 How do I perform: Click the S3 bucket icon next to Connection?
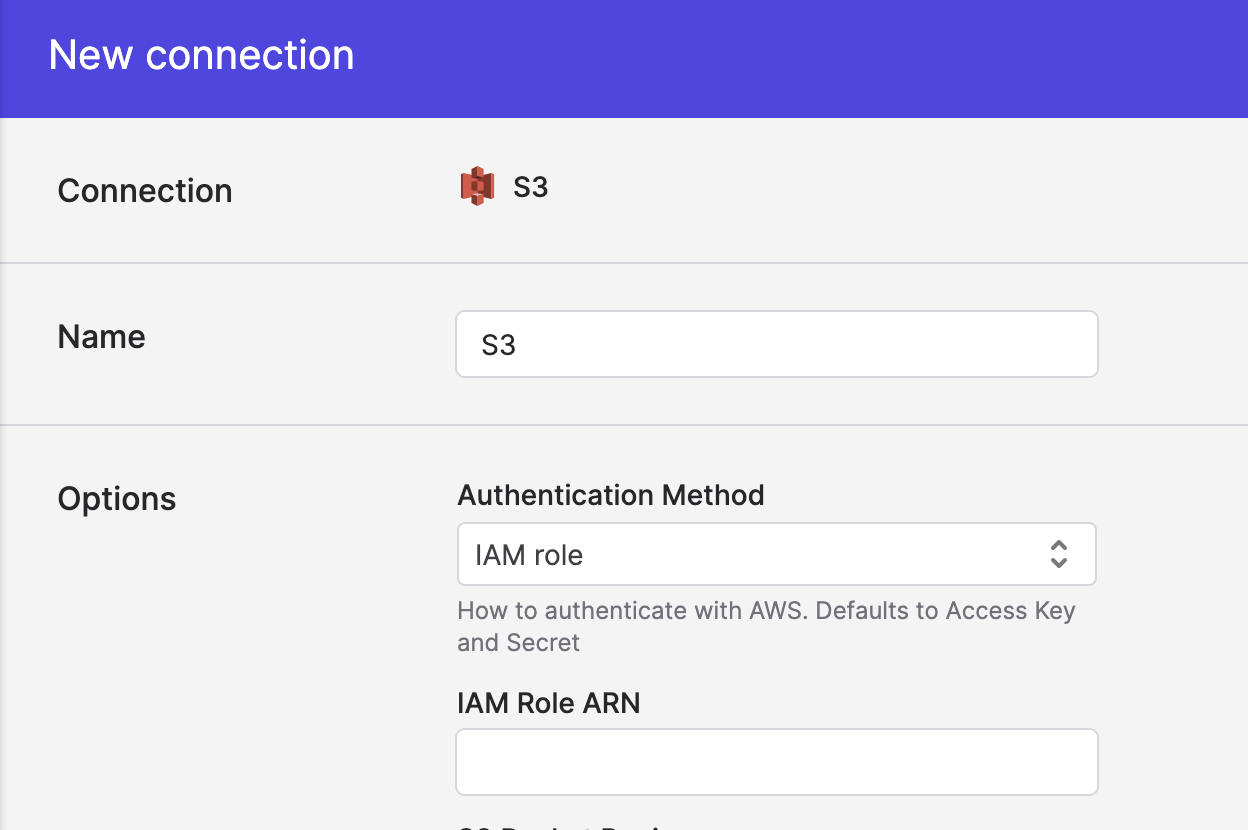pos(477,187)
